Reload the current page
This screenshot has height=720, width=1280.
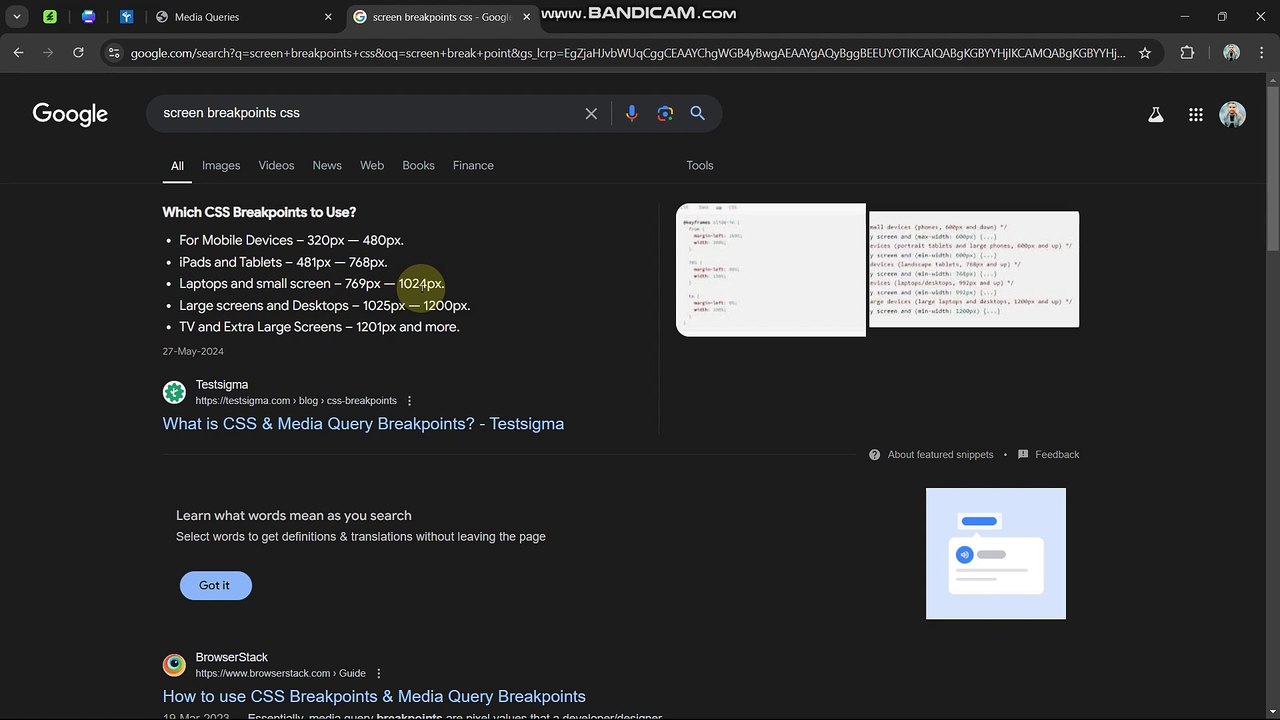[x=79, y=53]
